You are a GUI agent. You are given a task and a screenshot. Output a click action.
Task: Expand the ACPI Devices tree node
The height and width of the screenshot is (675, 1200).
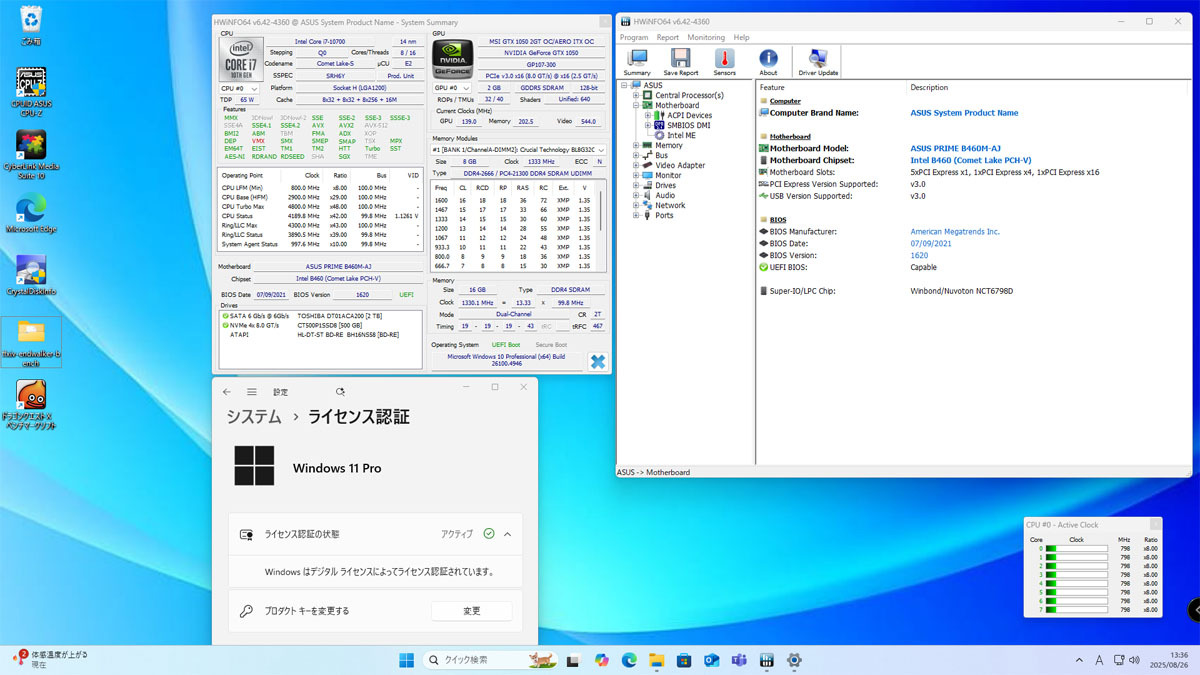648,115
